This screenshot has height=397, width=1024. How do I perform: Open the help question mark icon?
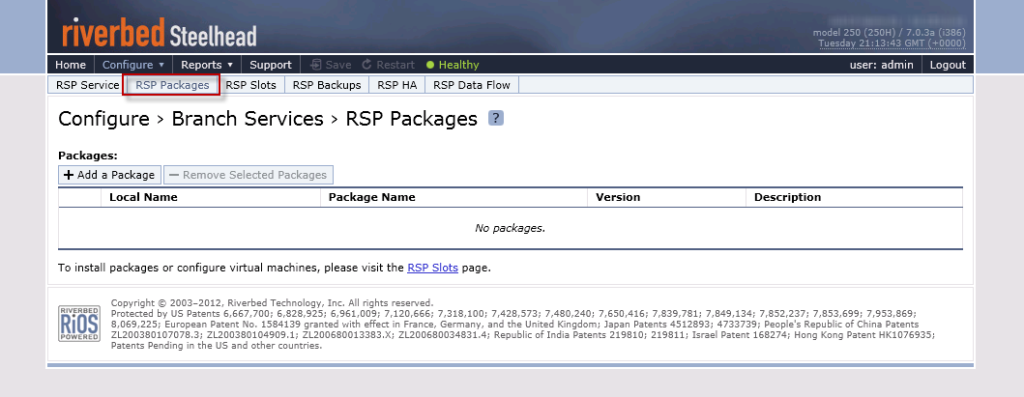tap(496, 118)
